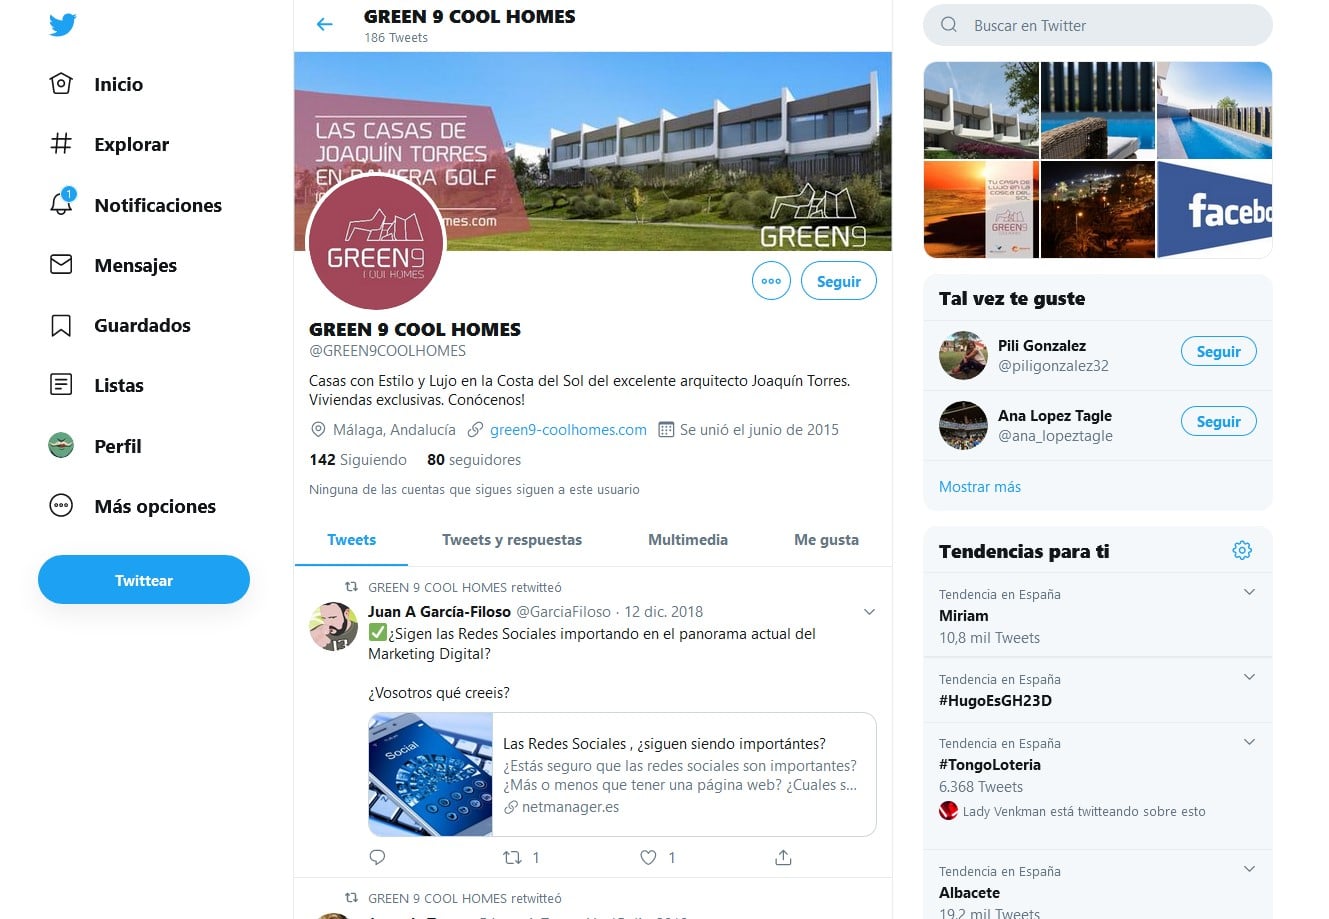Switch to the Me gusta tab
Screen dimensions: 1329x919
click(x=826, y=539)
